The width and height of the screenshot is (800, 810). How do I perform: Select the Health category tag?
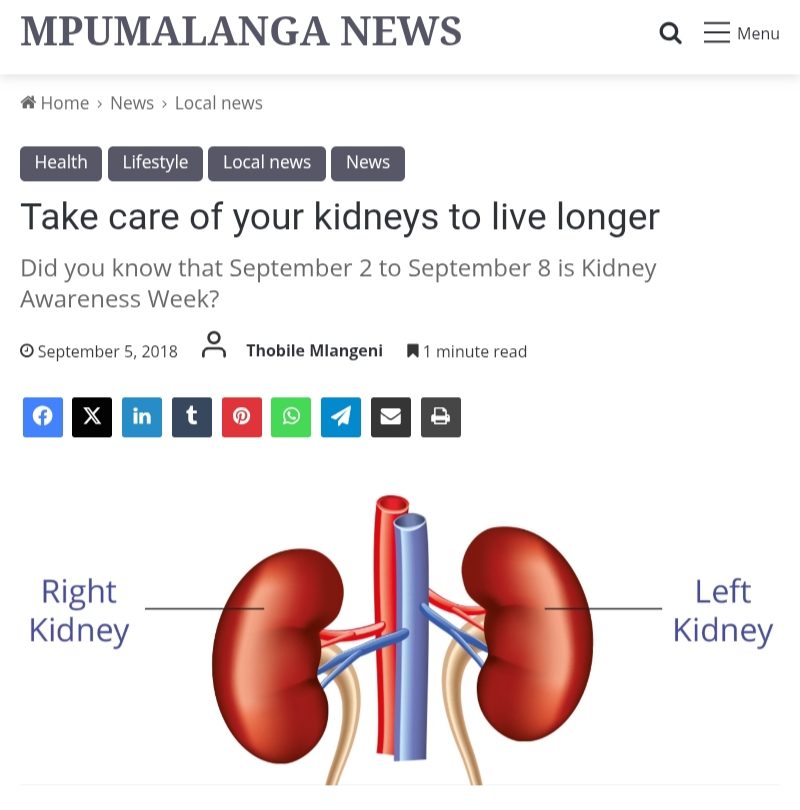click(60, 162)
